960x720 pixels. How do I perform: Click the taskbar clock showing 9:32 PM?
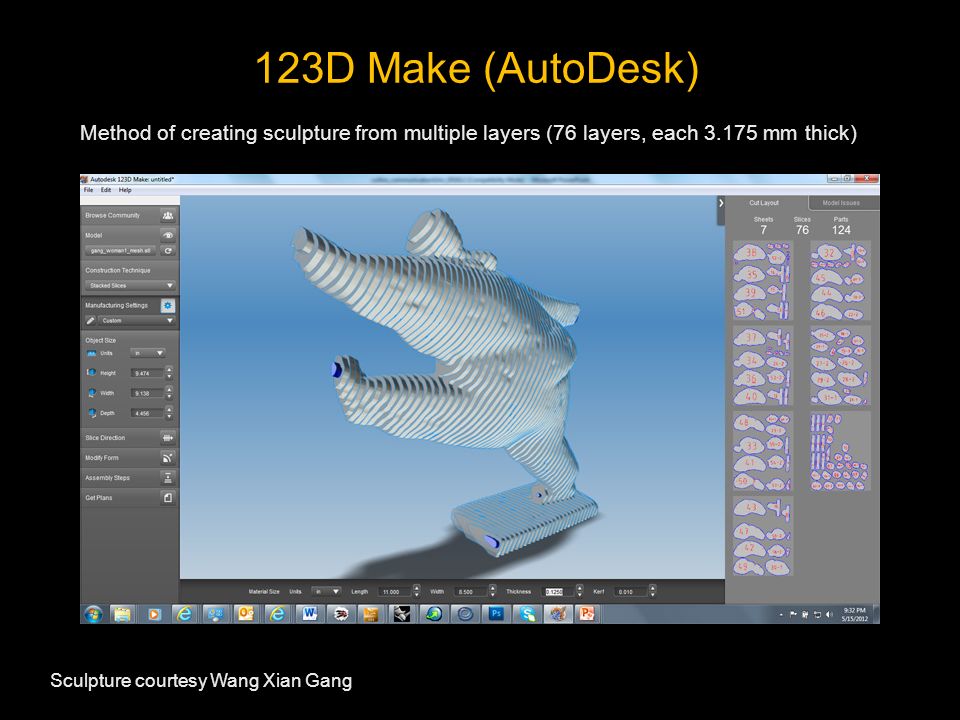click(854, 614)
